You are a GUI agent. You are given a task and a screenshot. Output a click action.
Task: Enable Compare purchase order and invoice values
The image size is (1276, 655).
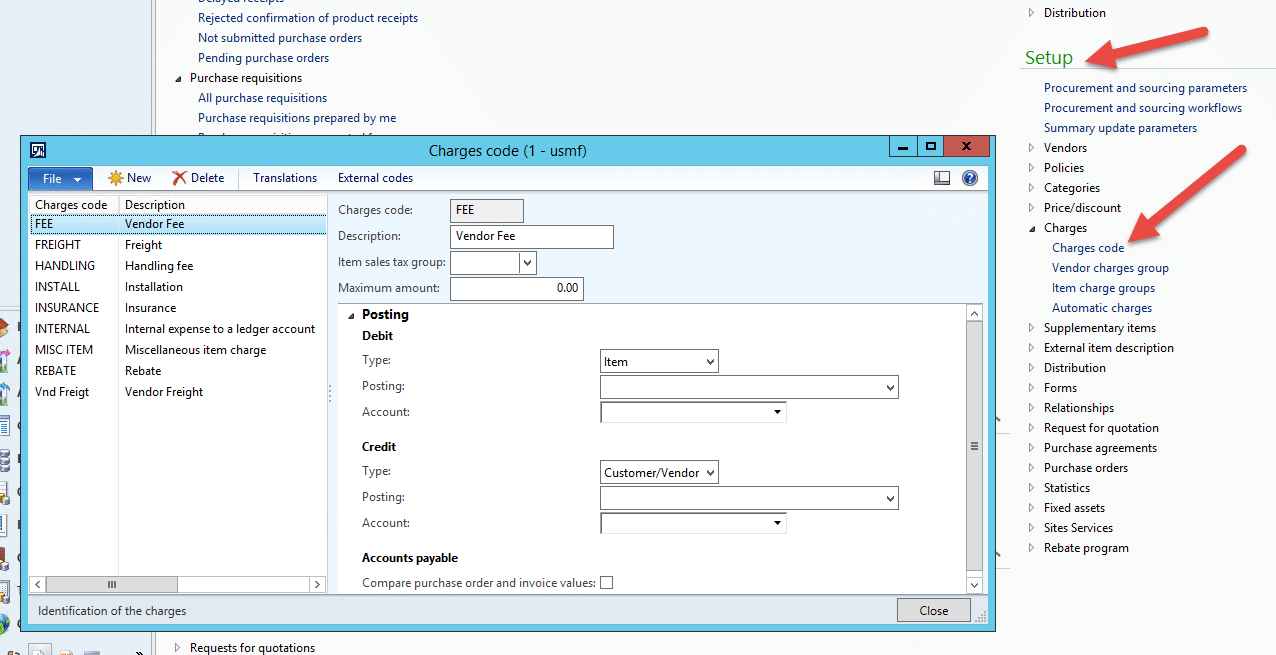click(x=606, y=582)
